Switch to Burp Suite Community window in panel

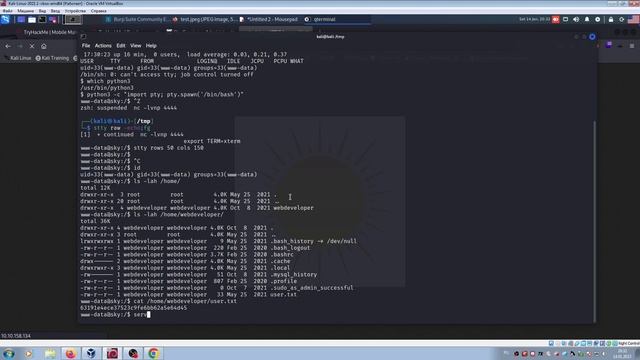point(137,19)
